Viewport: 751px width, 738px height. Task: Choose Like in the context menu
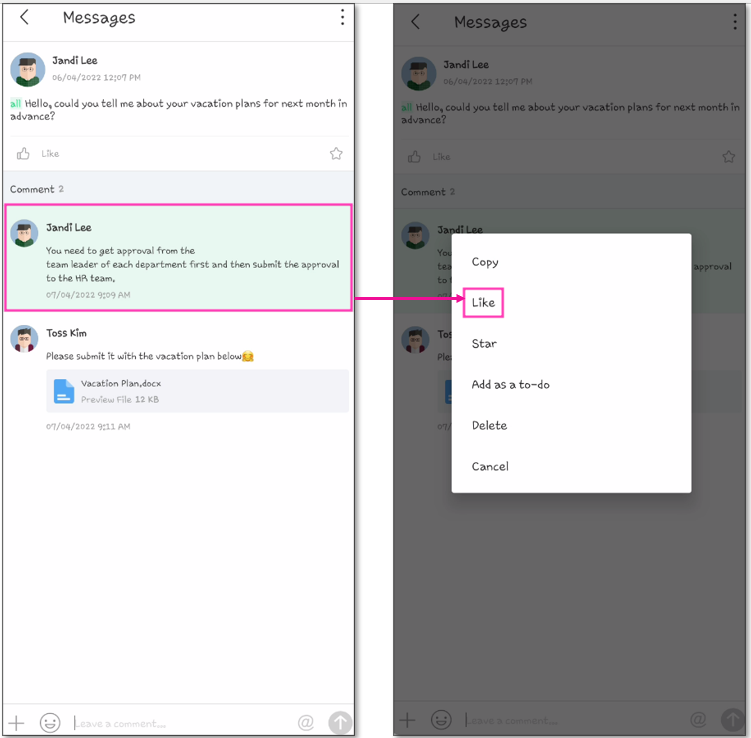[483, 303]
